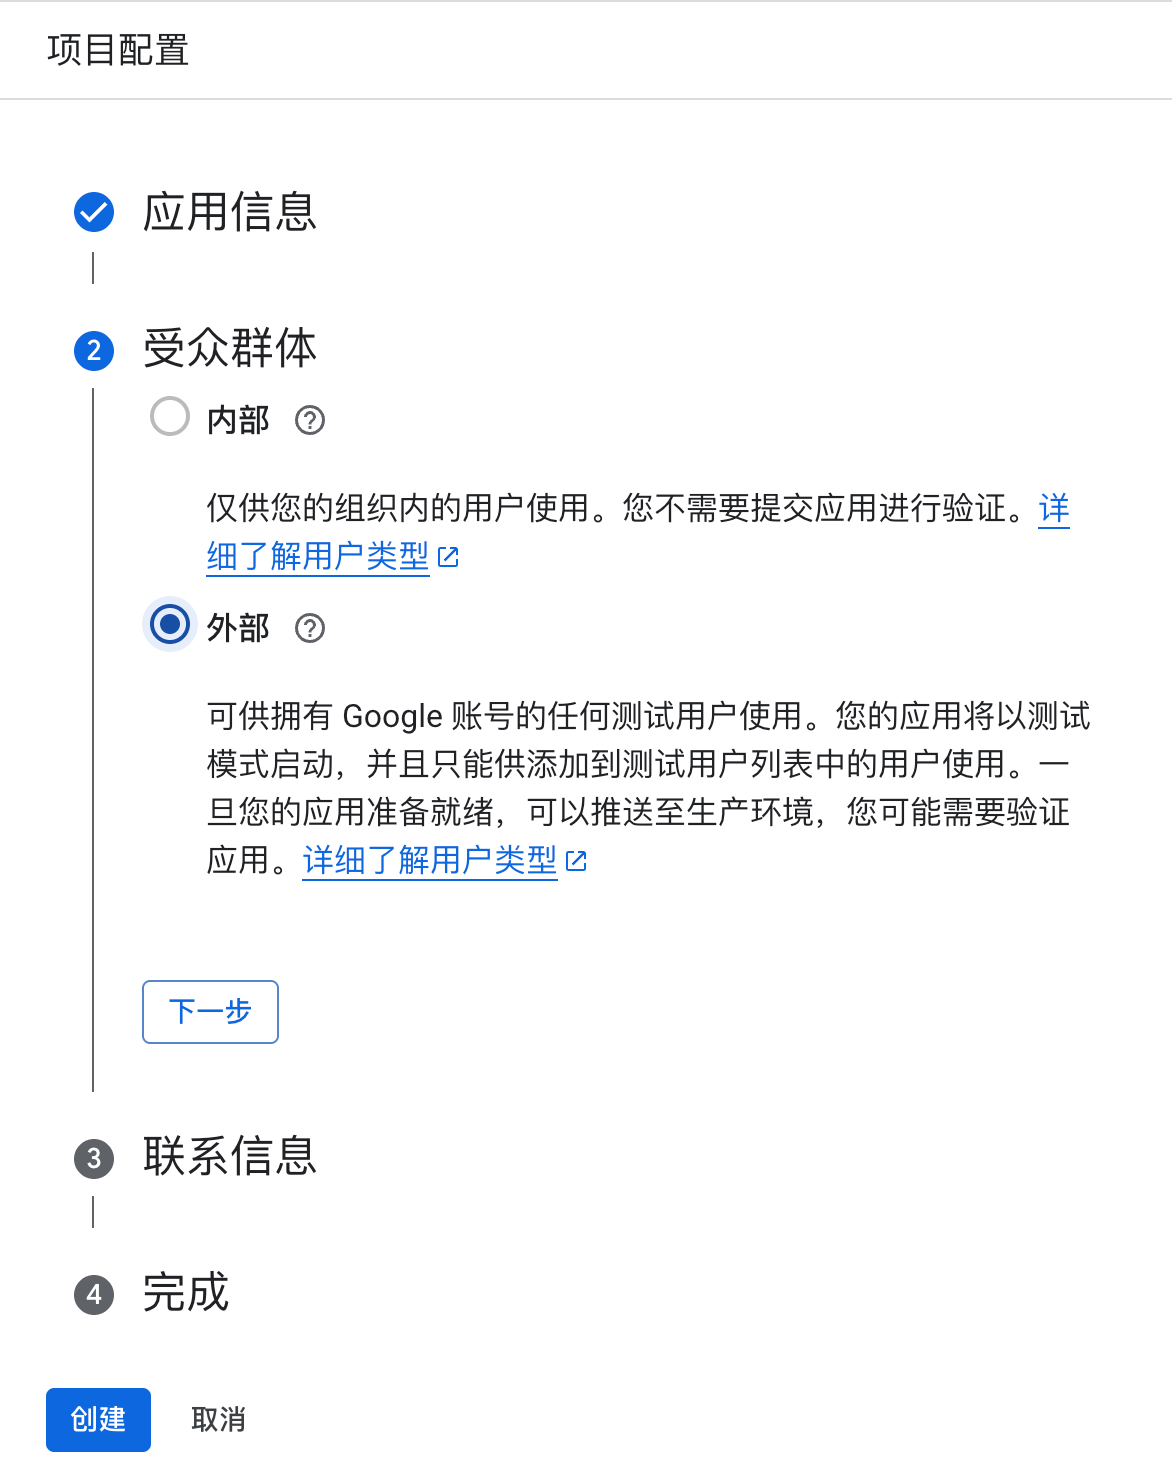1172x1480 pixels.
Task: Click the step 4 number badge
Action: [94, 1294]
